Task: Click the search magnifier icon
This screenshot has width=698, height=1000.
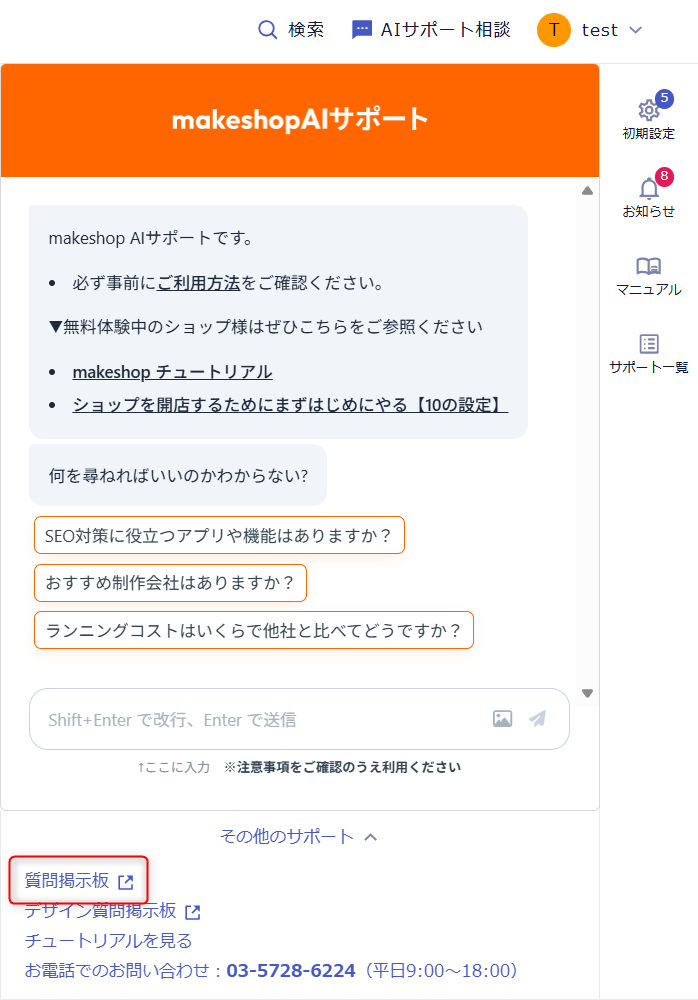Action: pos(267,30)
